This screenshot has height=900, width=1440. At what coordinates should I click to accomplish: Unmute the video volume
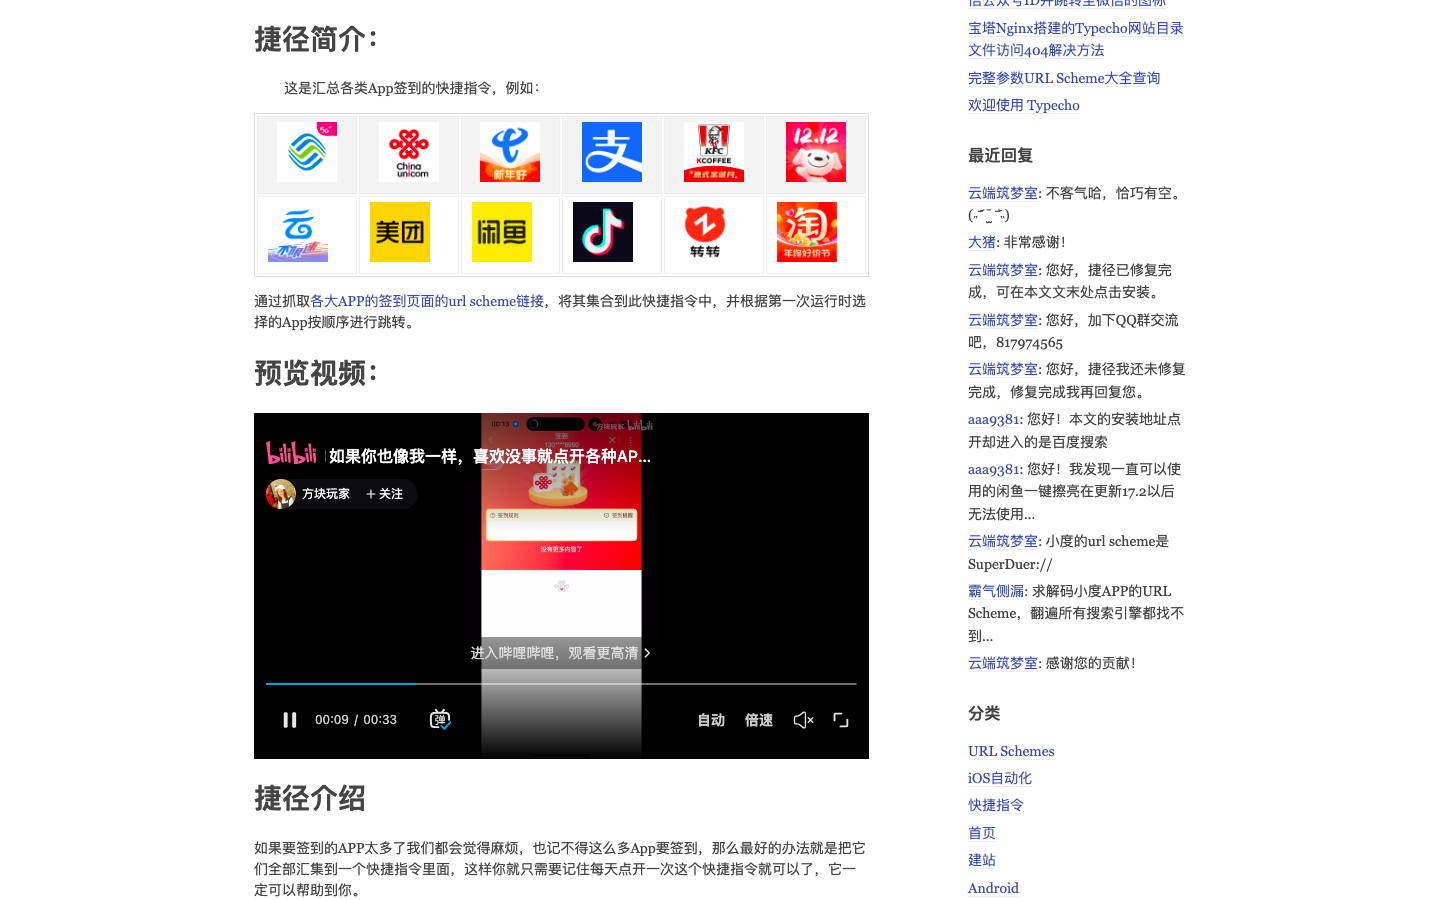[x=803, y=719]
